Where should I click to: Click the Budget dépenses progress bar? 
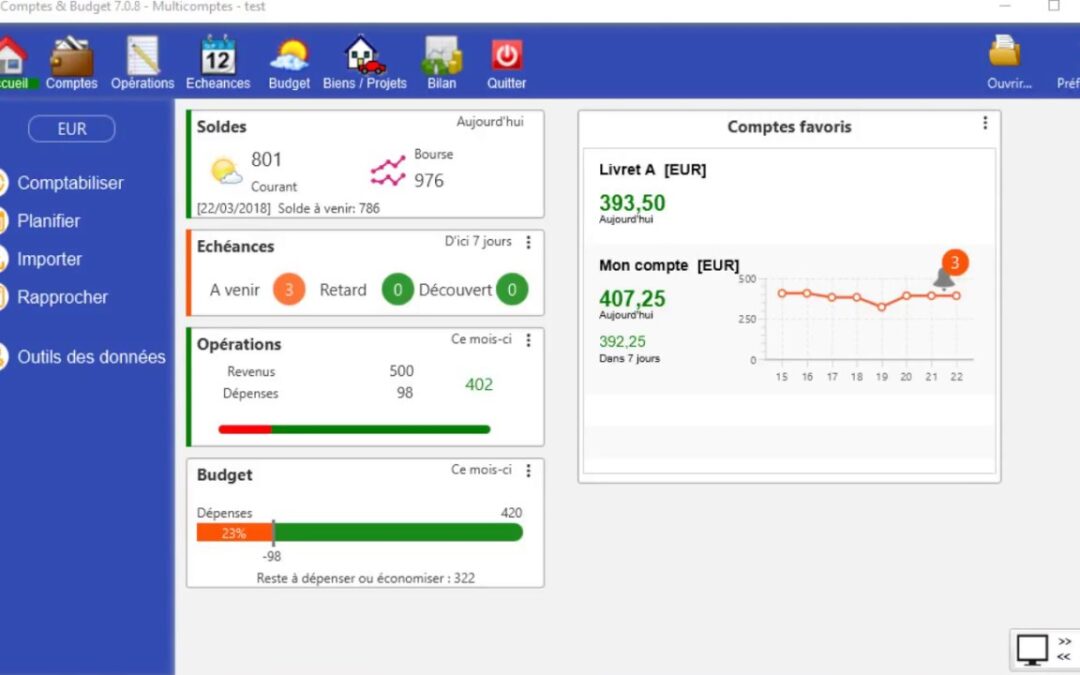[360, 532]
